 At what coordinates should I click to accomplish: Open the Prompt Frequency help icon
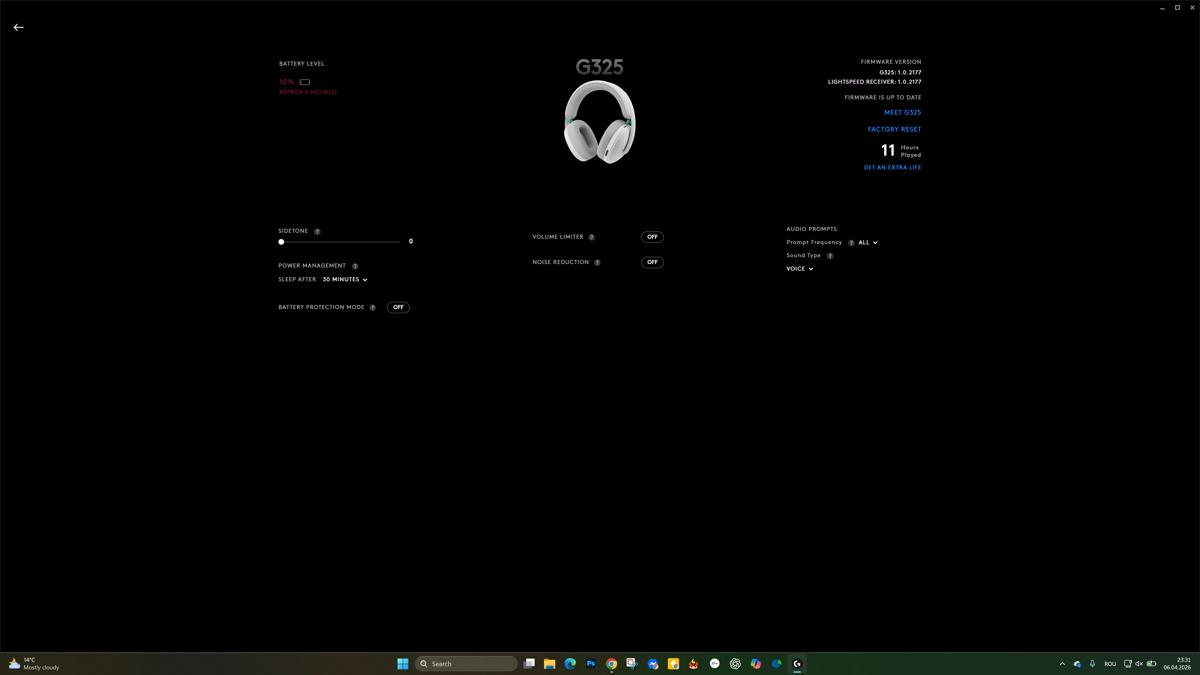pos(851,243)
